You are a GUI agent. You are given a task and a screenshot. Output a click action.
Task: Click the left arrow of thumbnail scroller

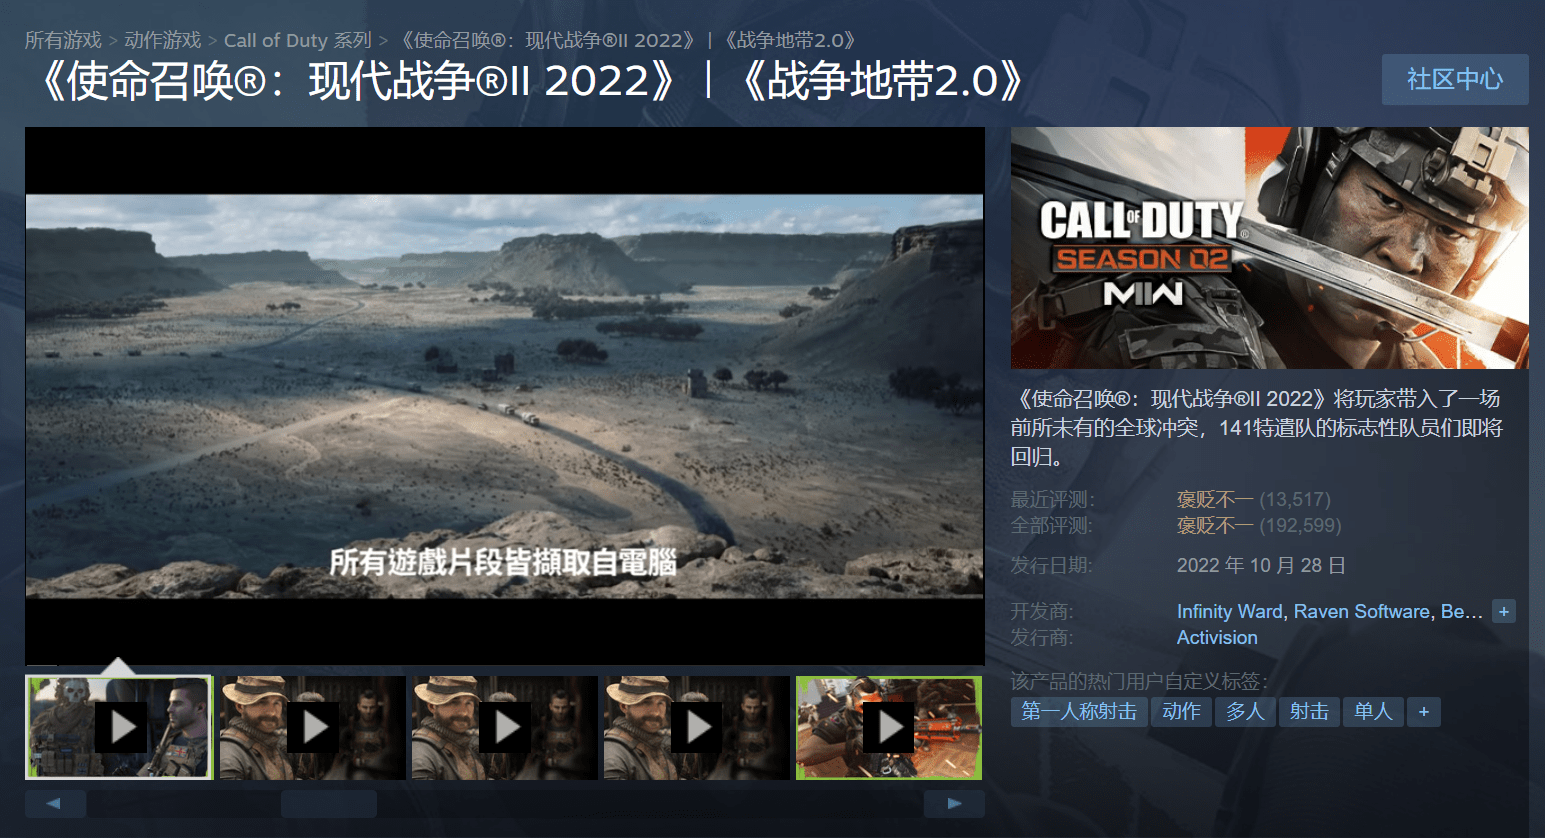coord(55,803)
